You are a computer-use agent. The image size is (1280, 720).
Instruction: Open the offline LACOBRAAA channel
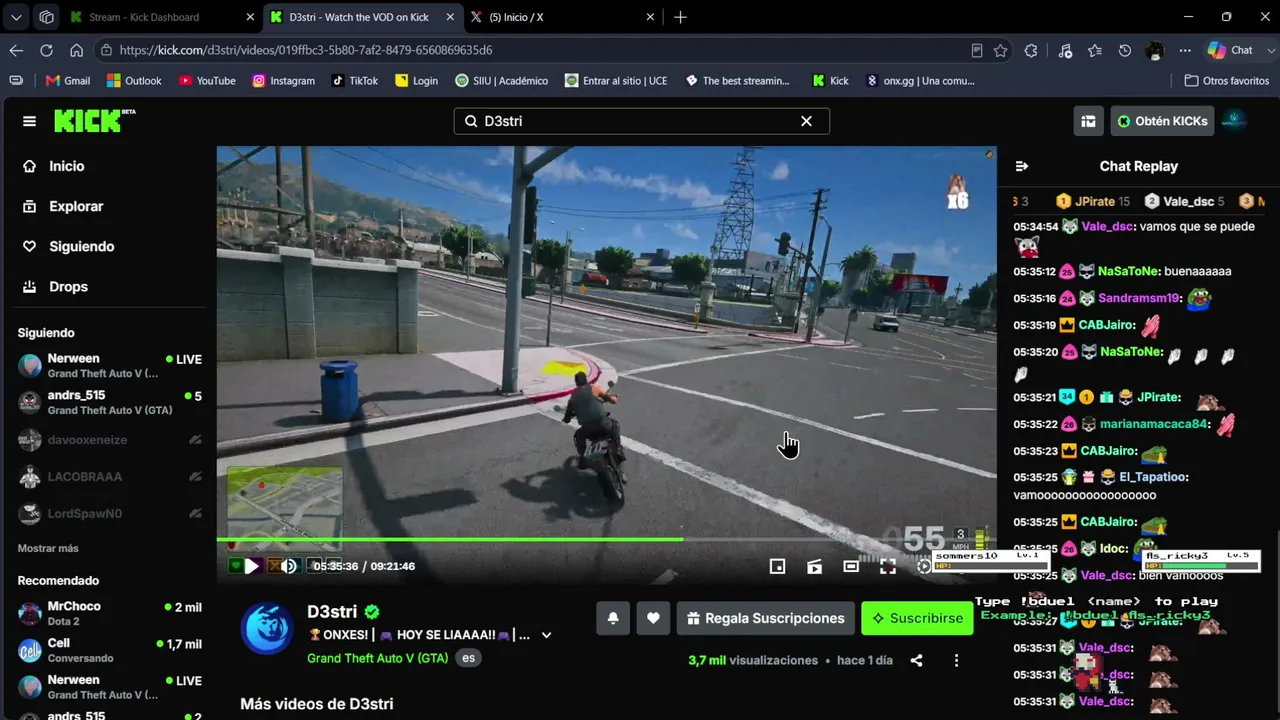click(109, 477)
